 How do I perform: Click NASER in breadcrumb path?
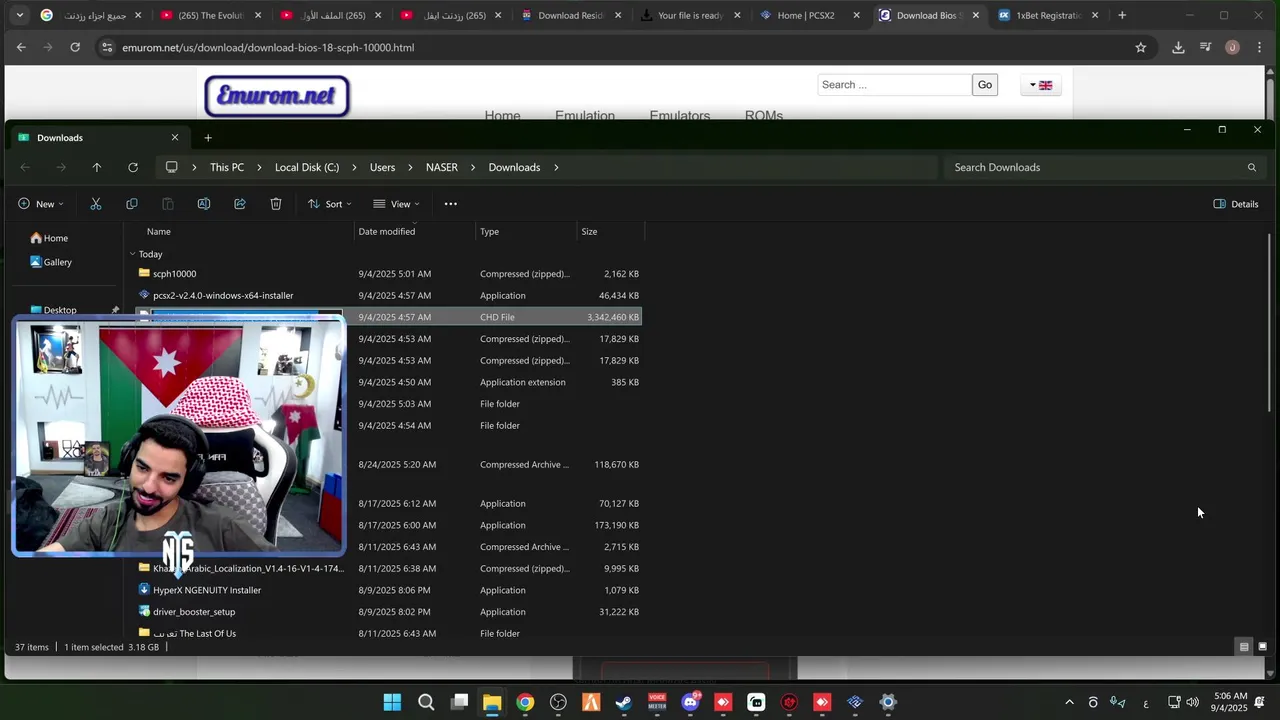coord(442,168)
